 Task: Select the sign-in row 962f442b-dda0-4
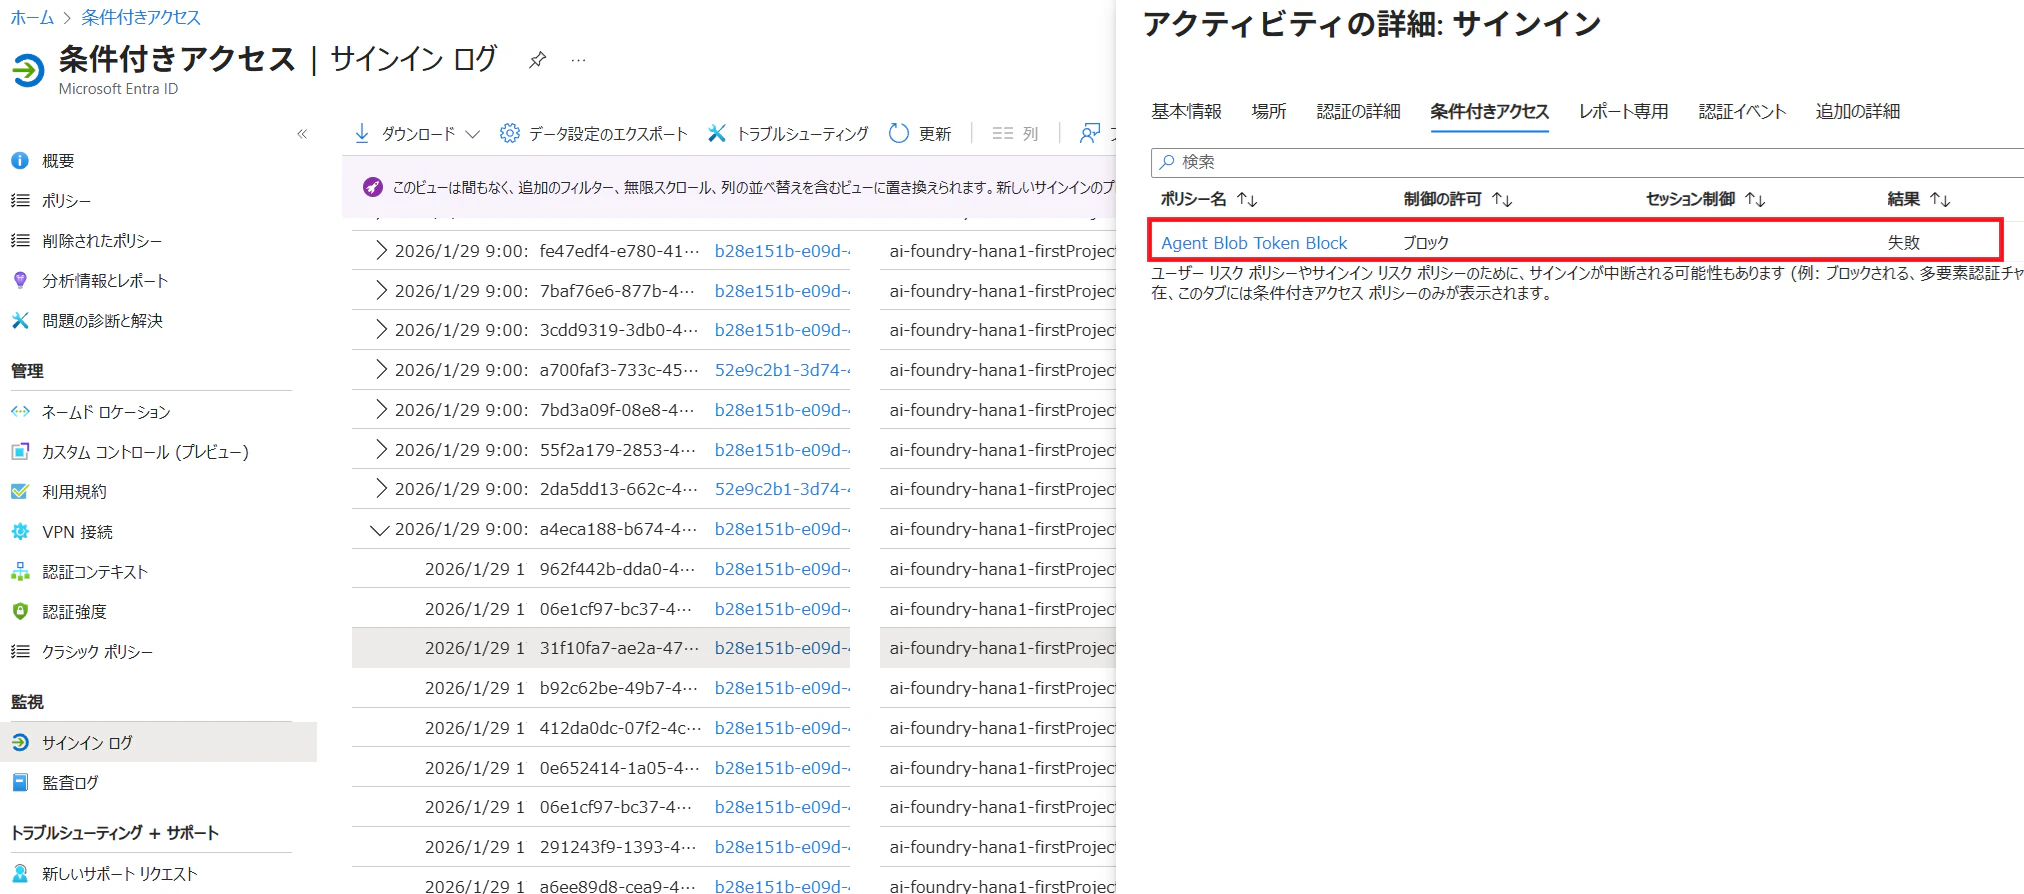pos(736,568)
